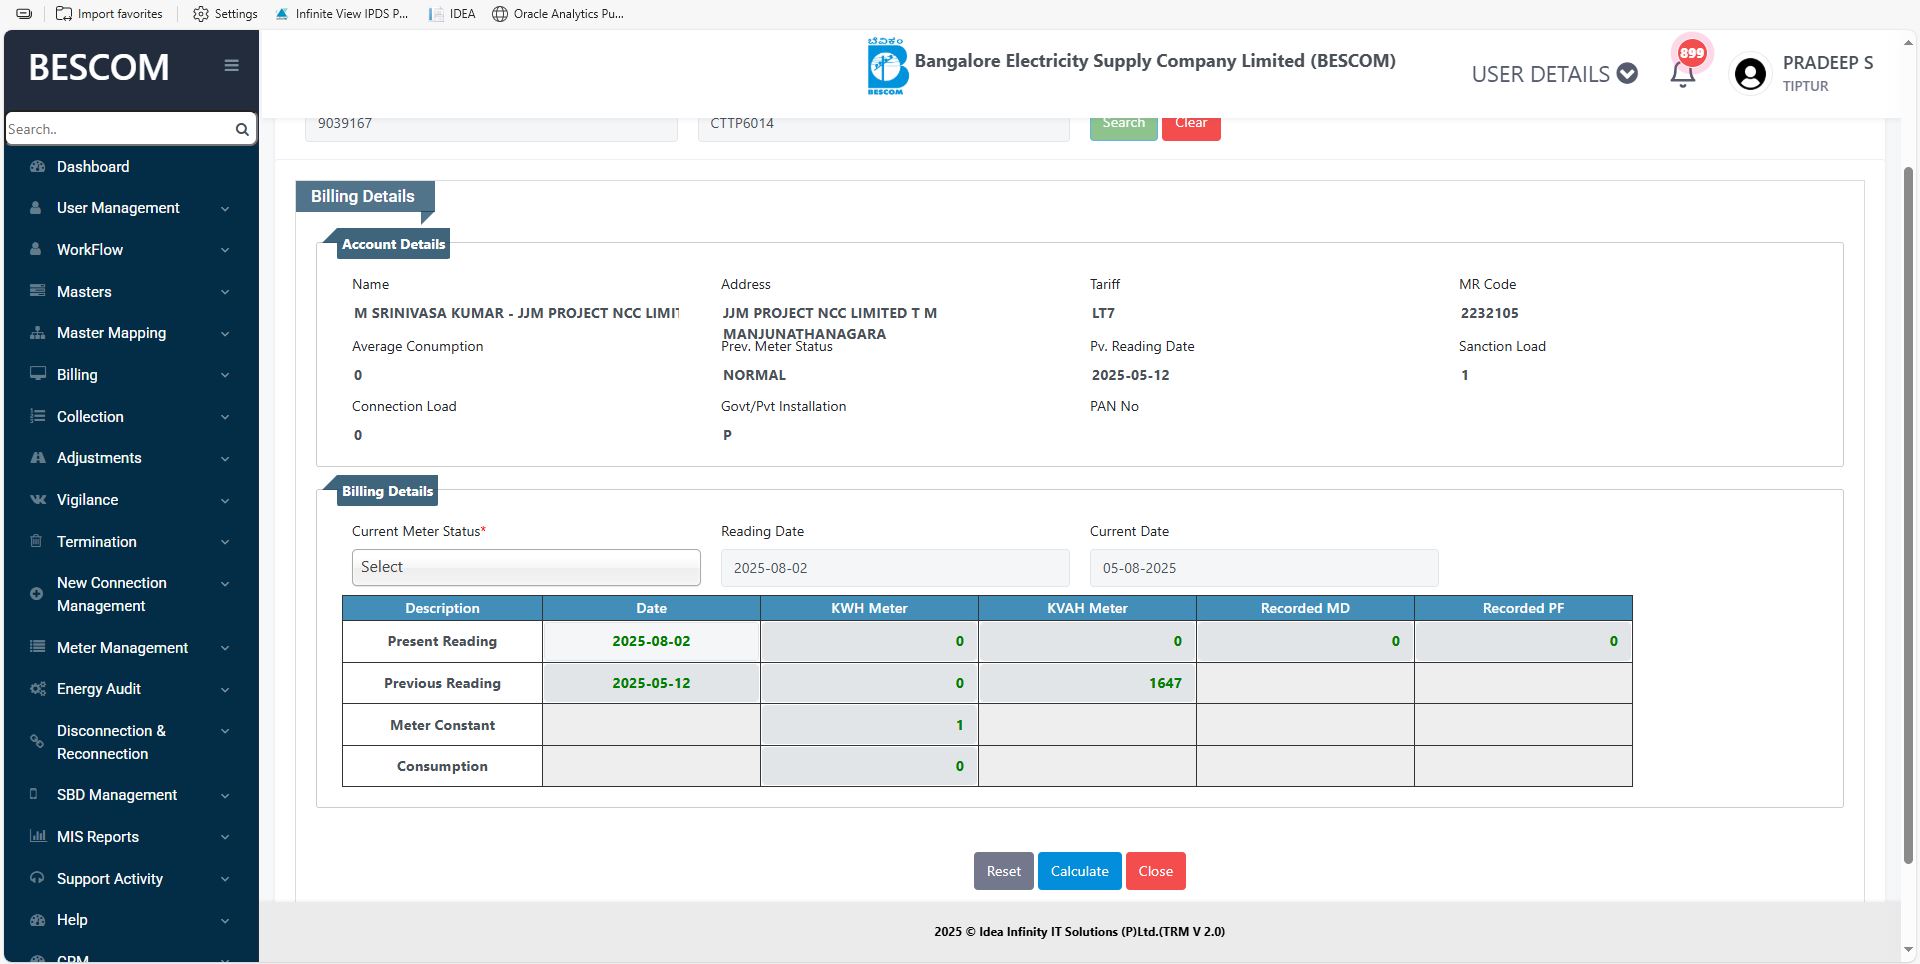Click the BESCOM logo in header
The image size is (1920, 964).
pos(885,67)
